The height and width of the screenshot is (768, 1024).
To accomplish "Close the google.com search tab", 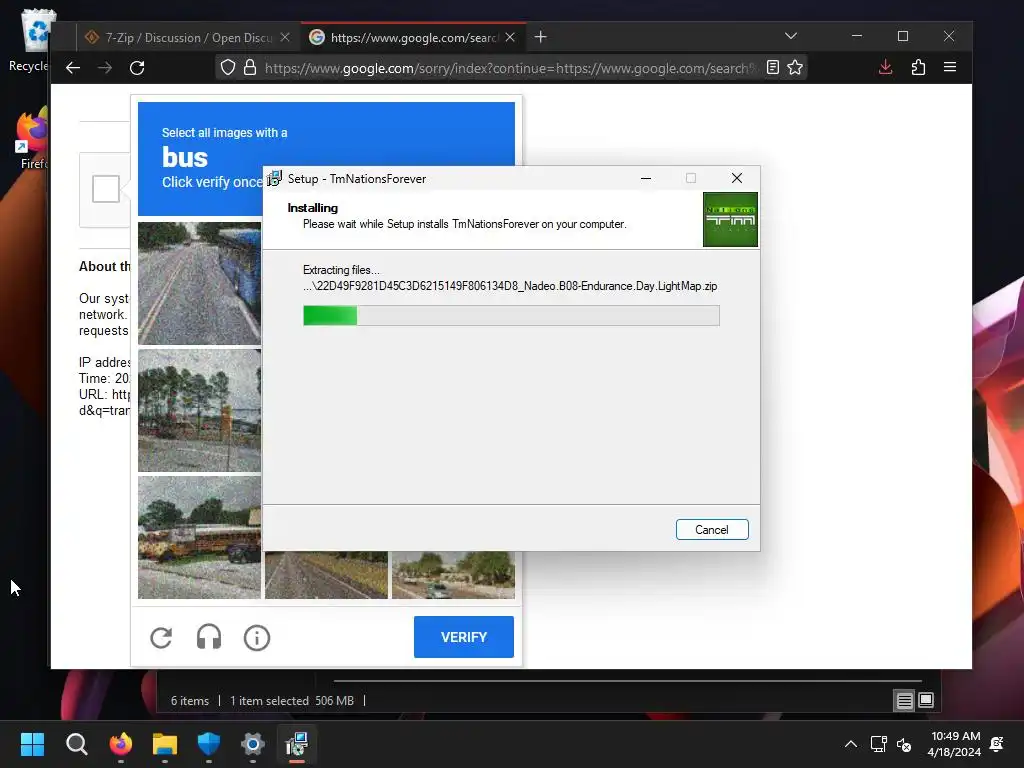I will 510,37.
